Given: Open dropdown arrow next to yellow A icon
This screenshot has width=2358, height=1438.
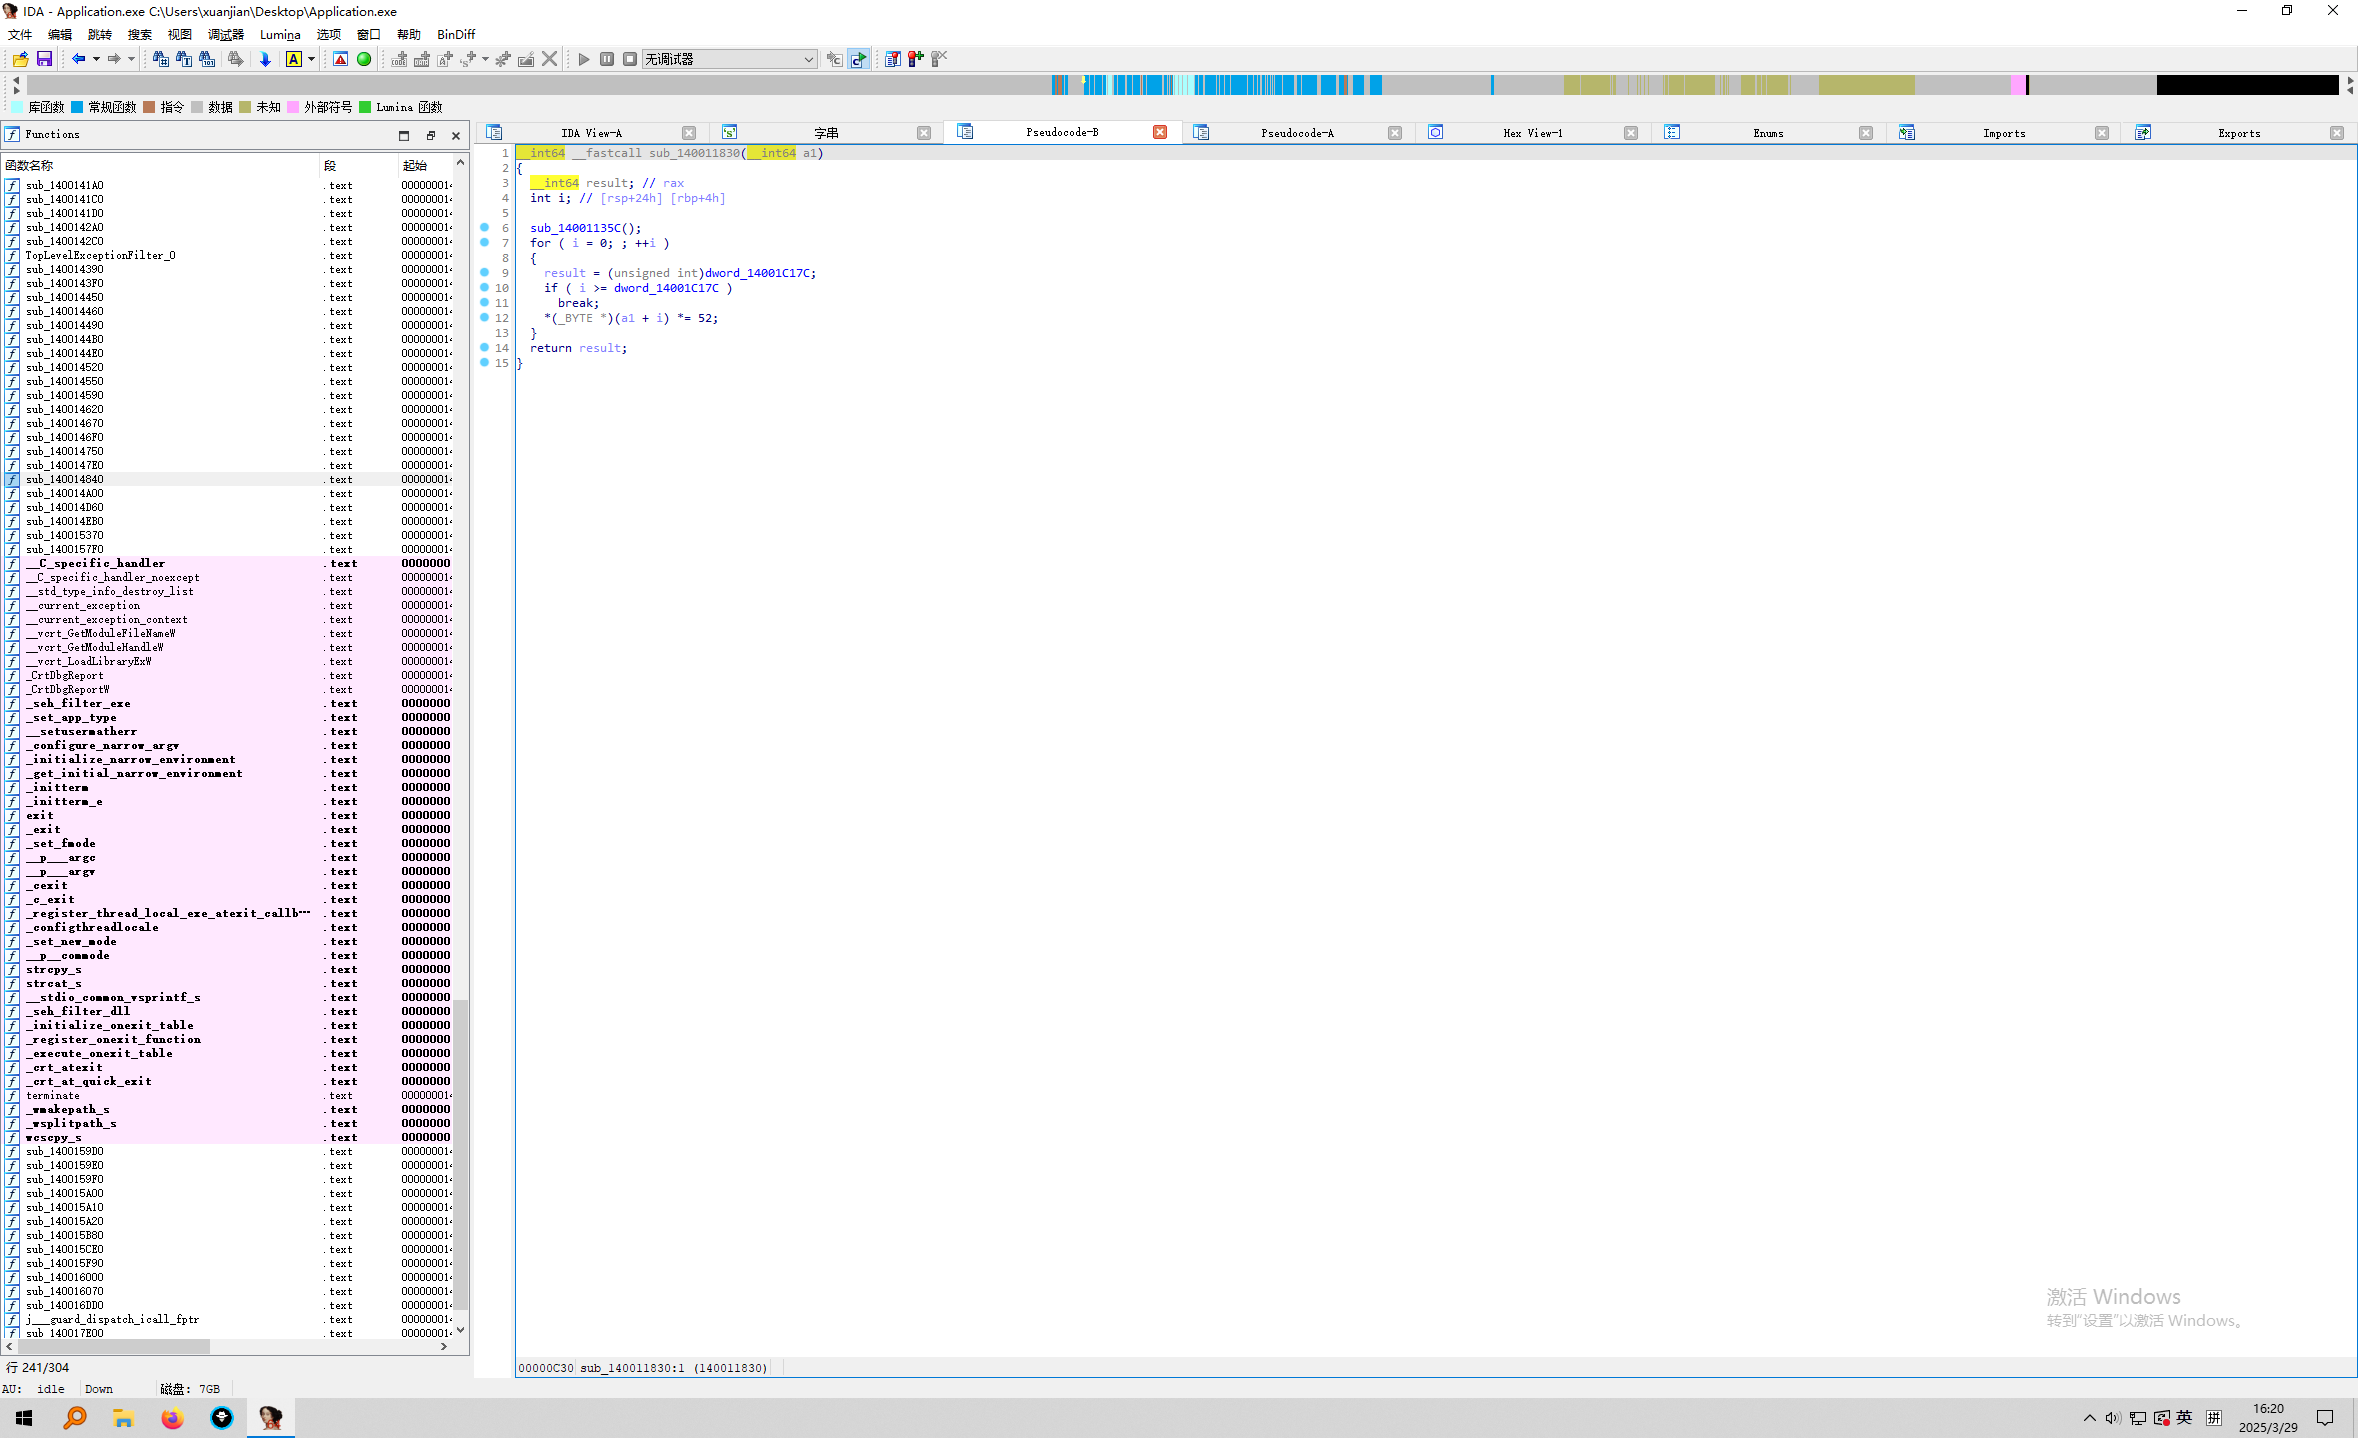Looking at the screenshot, I should (x=312, y=59).
